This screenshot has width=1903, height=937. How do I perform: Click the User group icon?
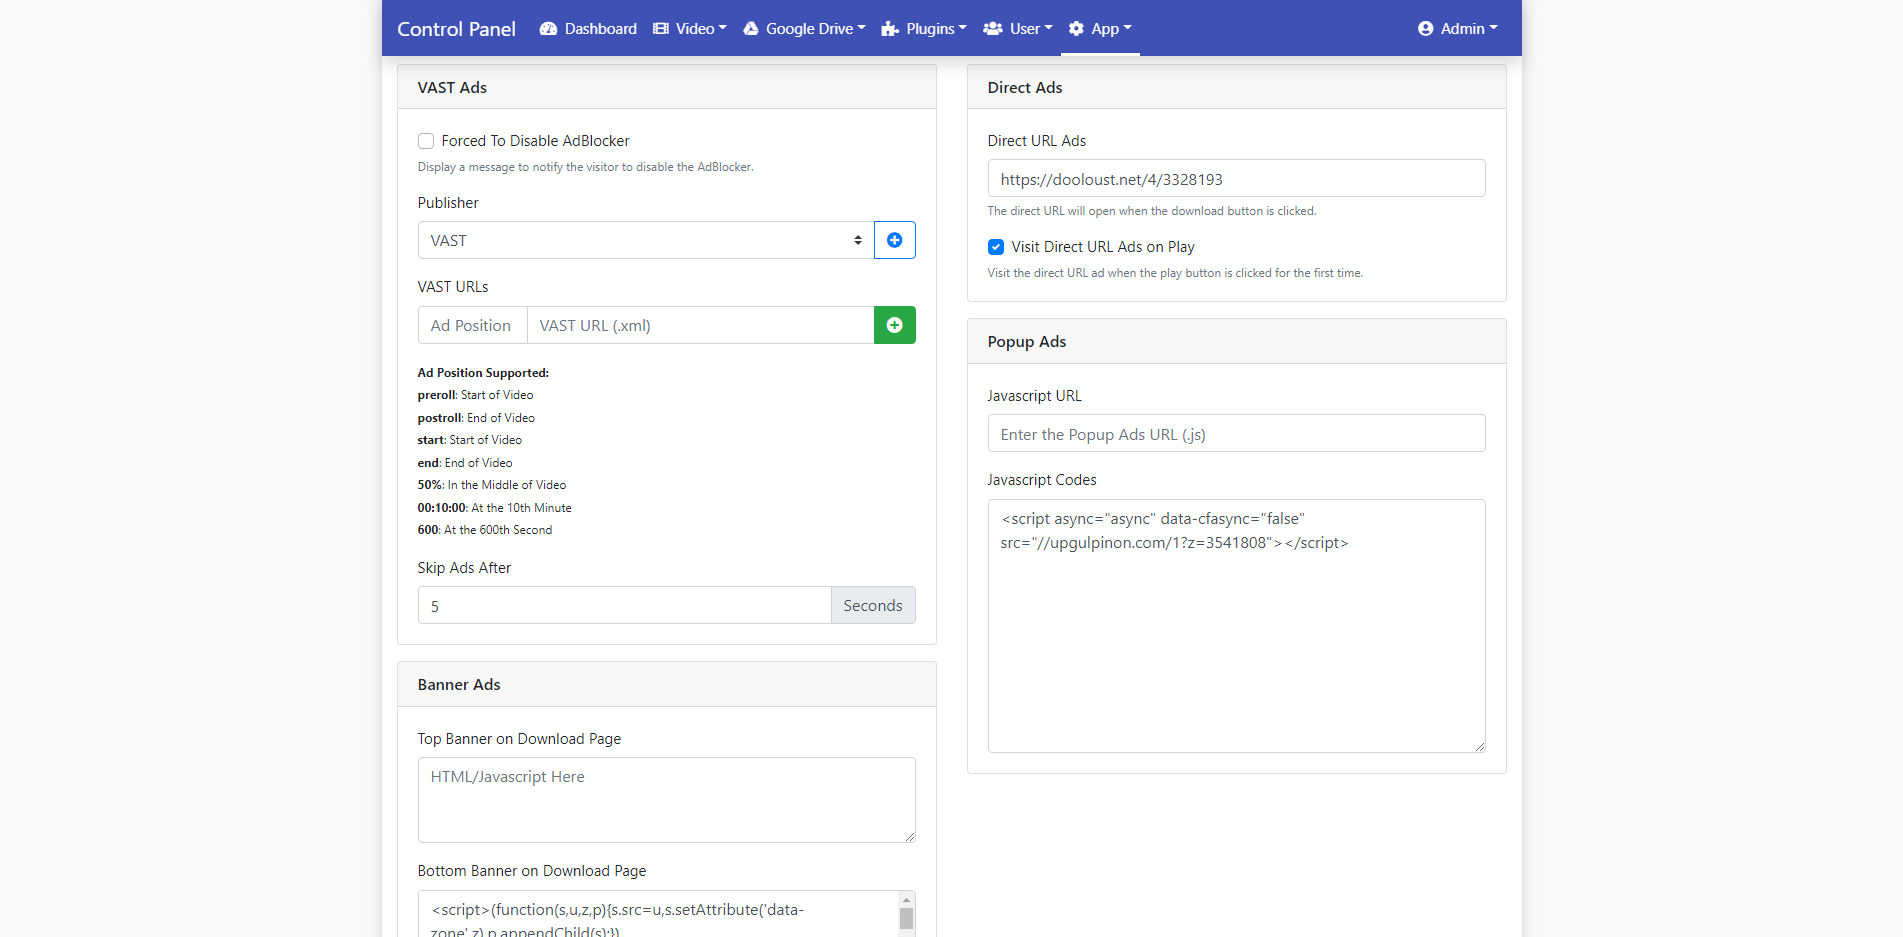point(993,29)
